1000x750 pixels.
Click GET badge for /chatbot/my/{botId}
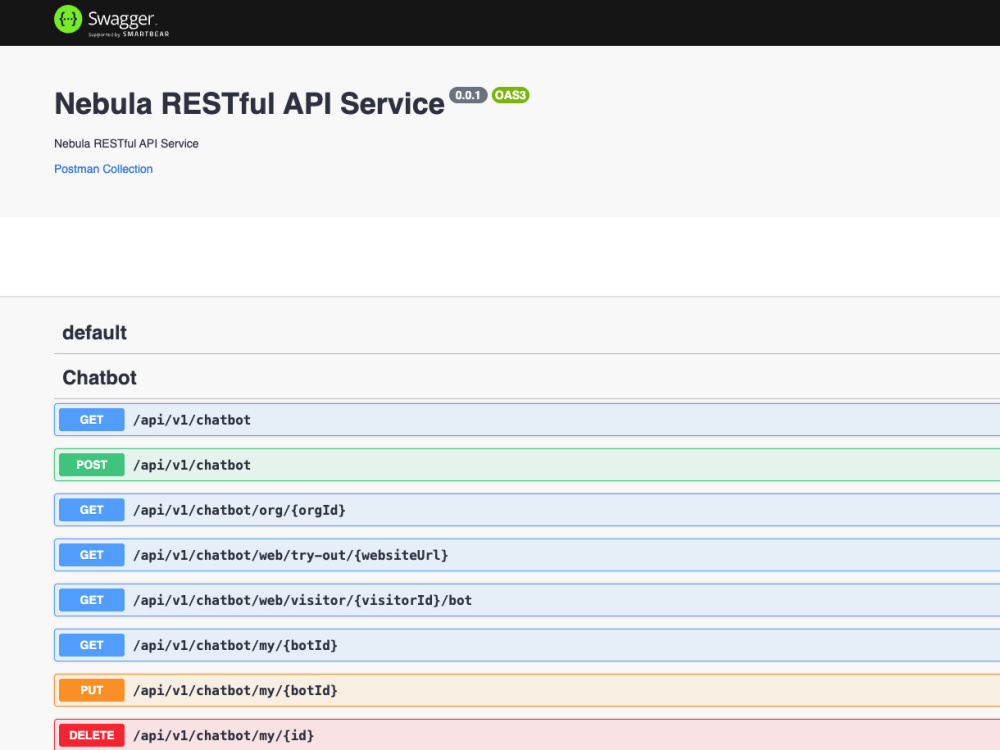coord(92,645)
